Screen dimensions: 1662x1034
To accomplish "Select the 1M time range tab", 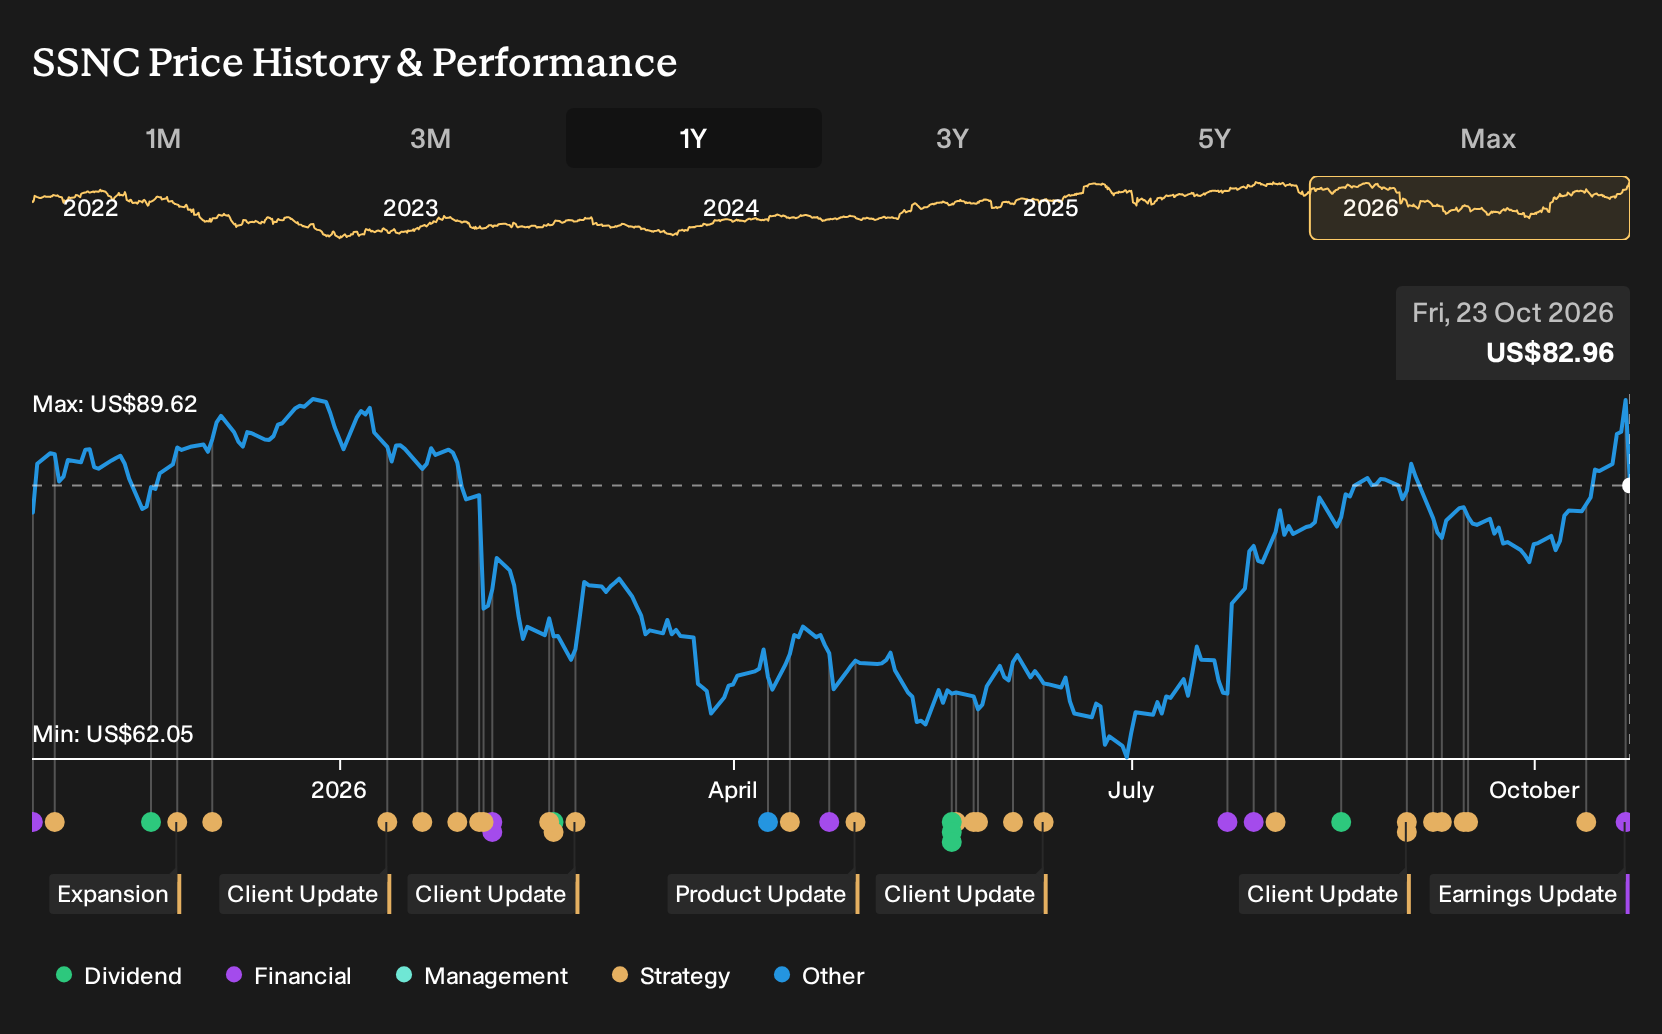I will (x=163, y=138).
